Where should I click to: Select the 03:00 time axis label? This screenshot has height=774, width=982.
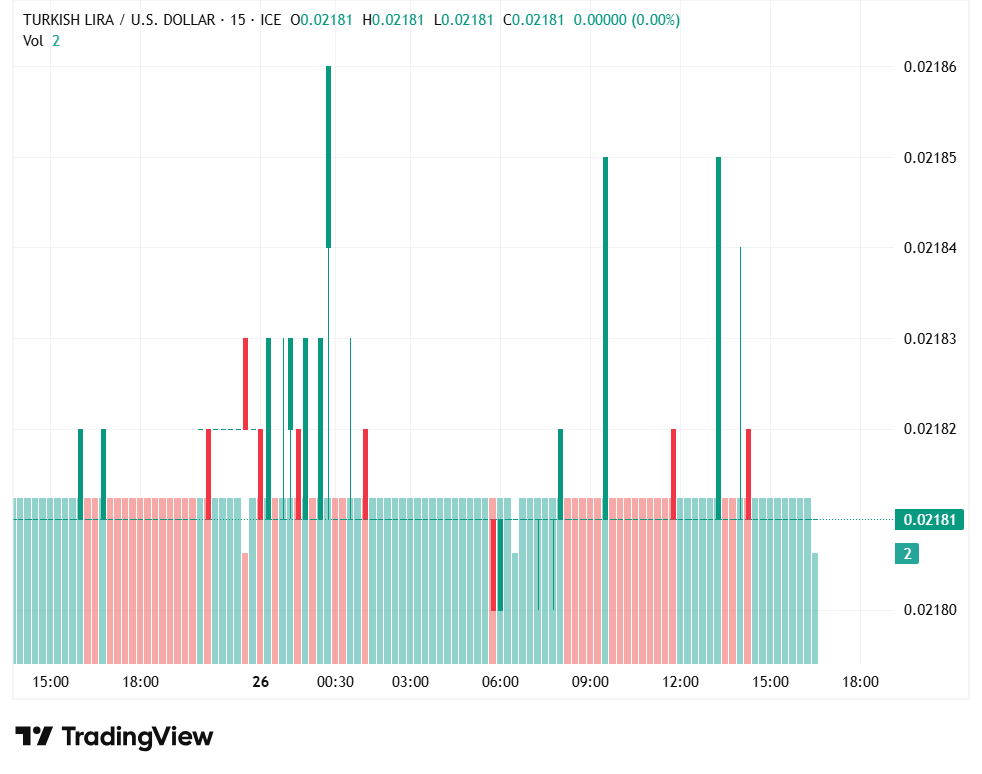point(410,682)
